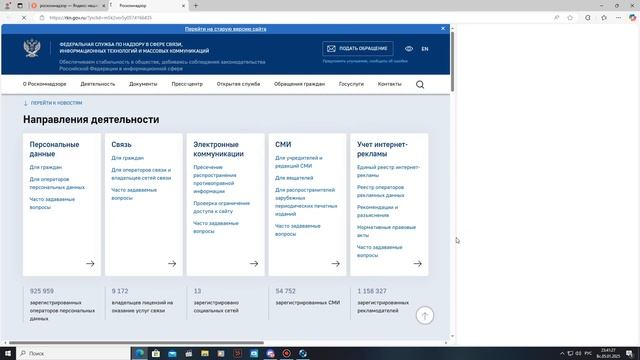The width and height of the screenshot is (640, 360).
Task: Switch site language to EN
Action: (424, 49)
